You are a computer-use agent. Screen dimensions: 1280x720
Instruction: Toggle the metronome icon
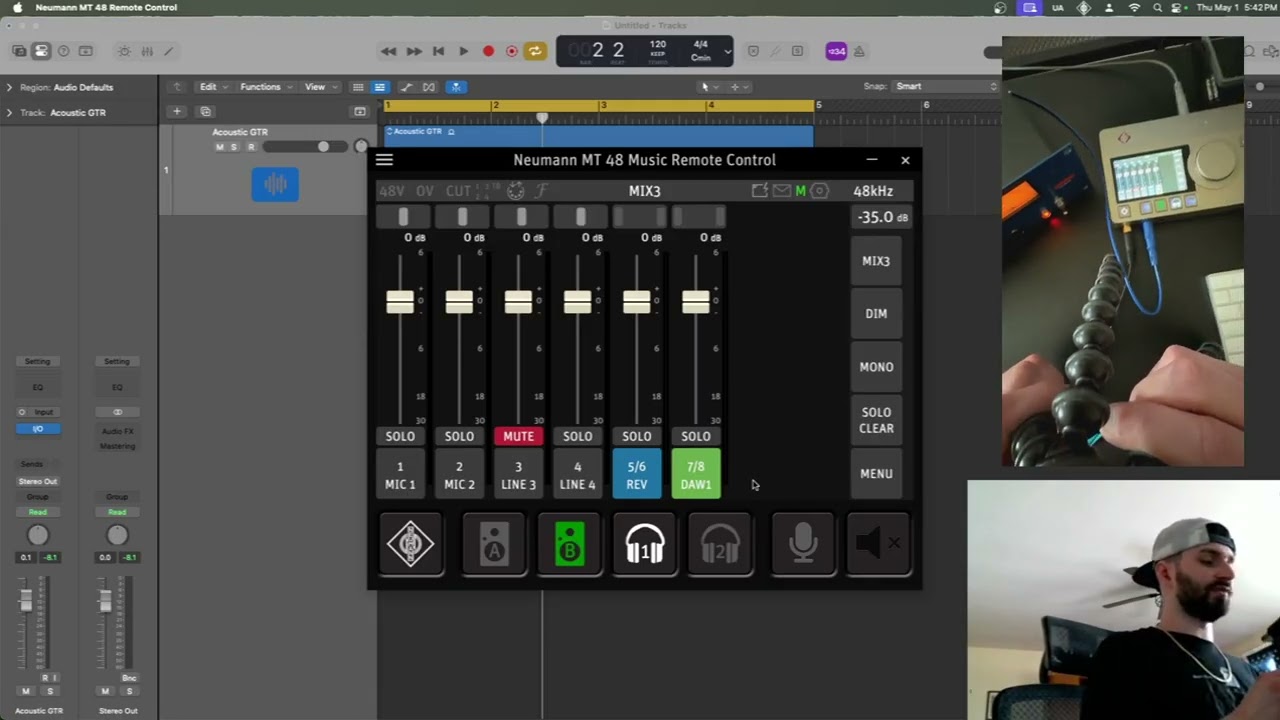pos(859,51)
